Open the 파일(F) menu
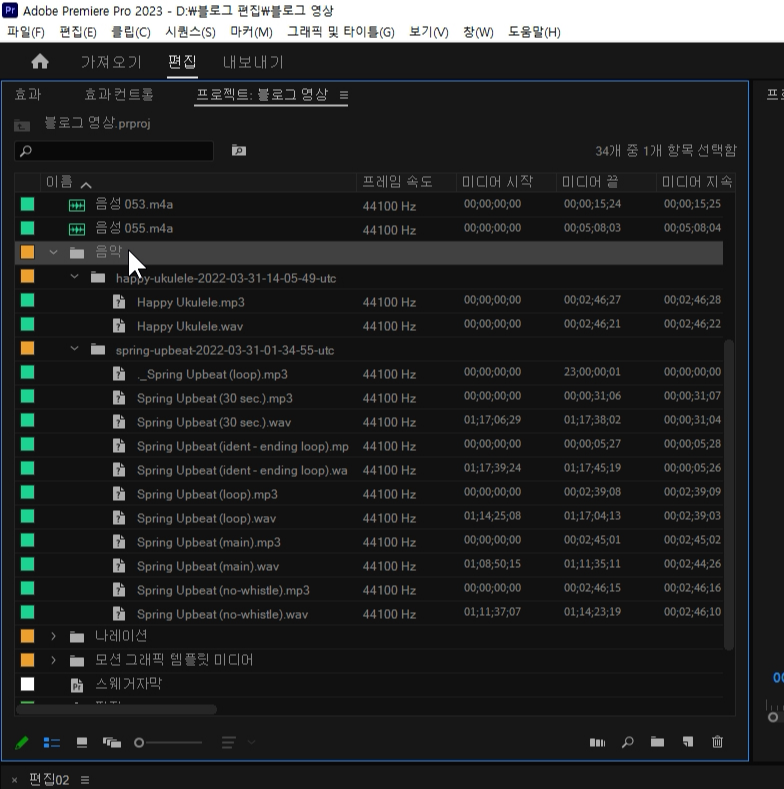The image size is (784, 789). [25, 32]
